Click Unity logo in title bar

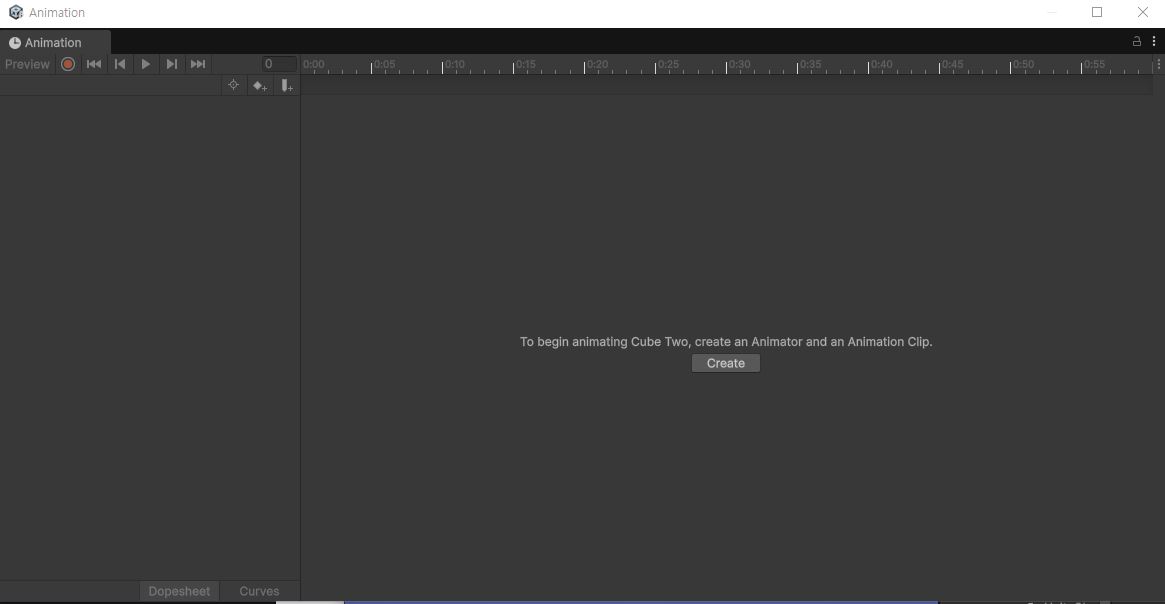point(16,13)
